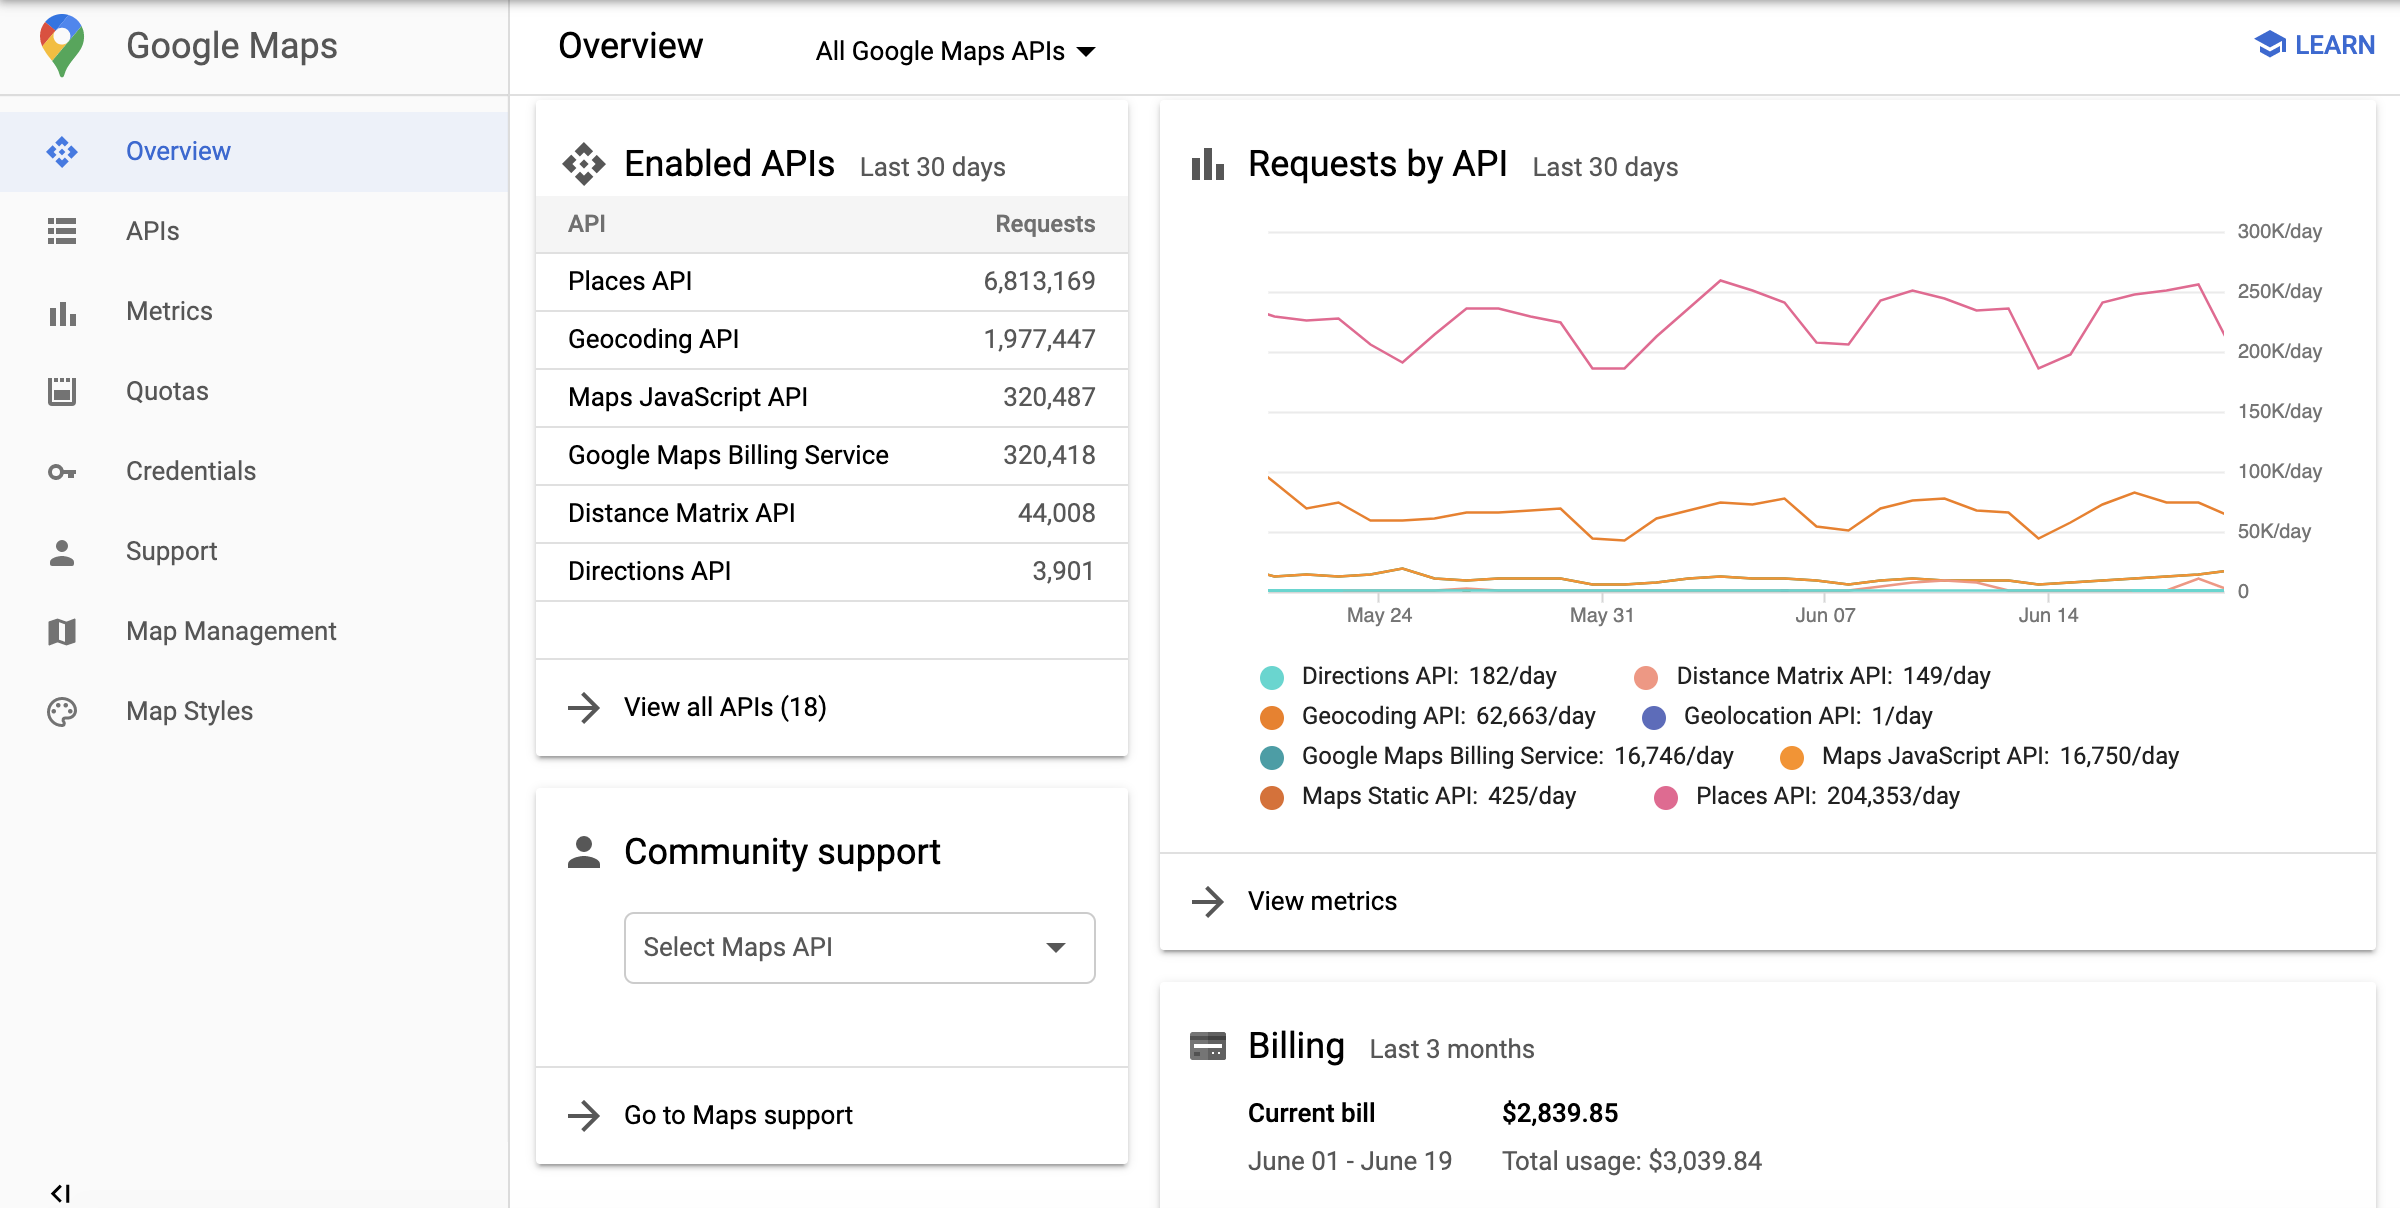This screenshot has width=2400, height=1208.
Task: Expand View all APIs (18) list
Action: pos(724,707)
